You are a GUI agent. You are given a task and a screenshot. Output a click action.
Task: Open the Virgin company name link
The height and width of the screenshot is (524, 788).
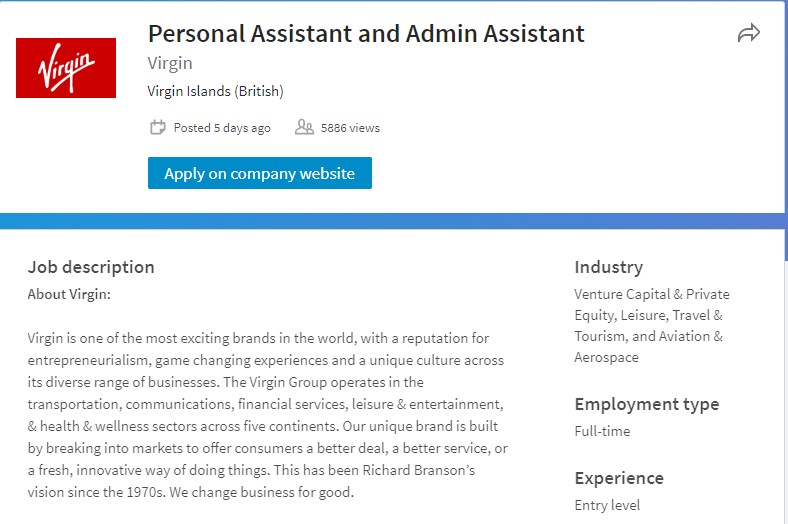(x=170, y=63)
